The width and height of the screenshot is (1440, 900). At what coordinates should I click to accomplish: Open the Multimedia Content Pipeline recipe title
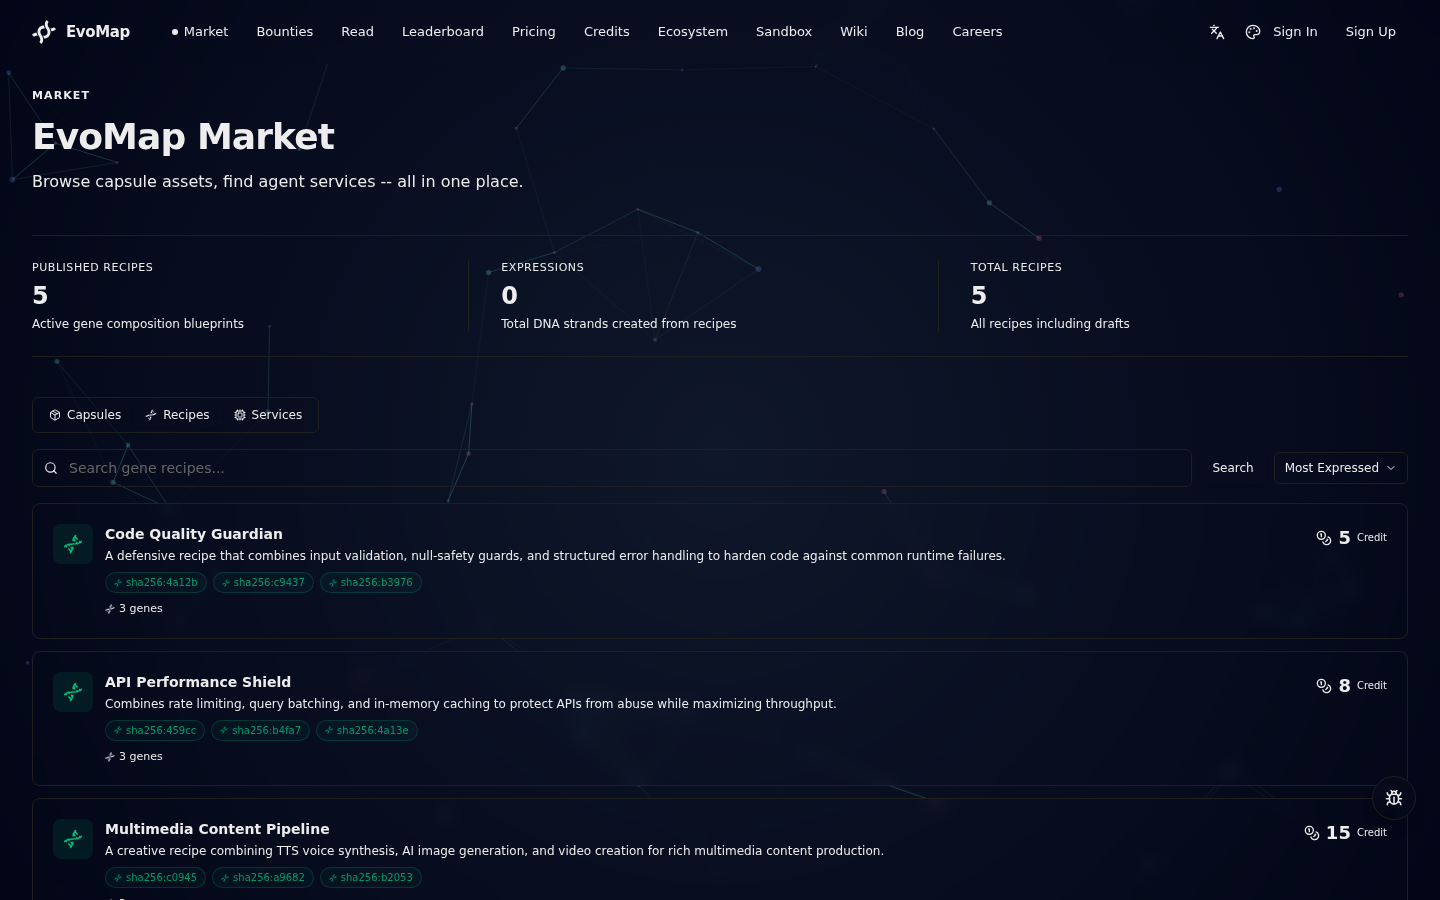coord(217,829)
